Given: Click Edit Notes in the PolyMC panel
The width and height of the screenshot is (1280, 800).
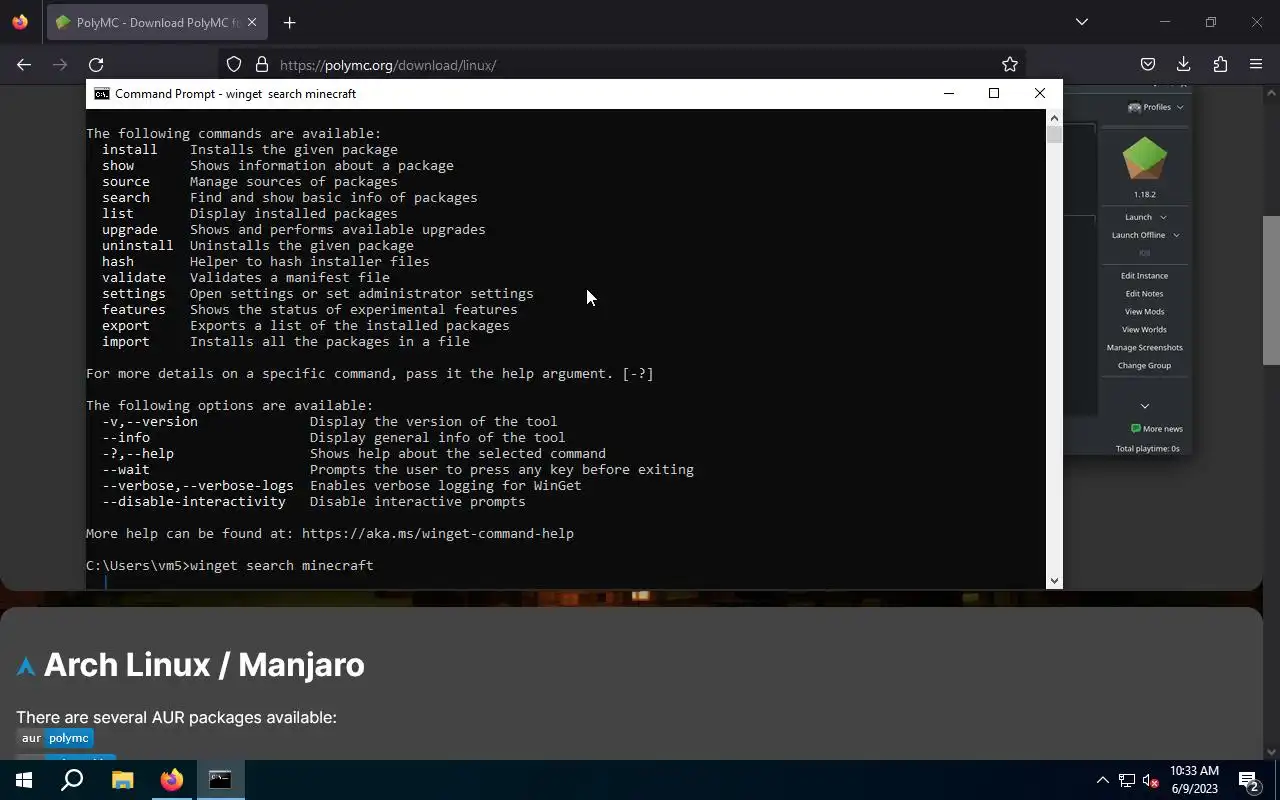Looking at the screenshot, I should [1144, 294].
